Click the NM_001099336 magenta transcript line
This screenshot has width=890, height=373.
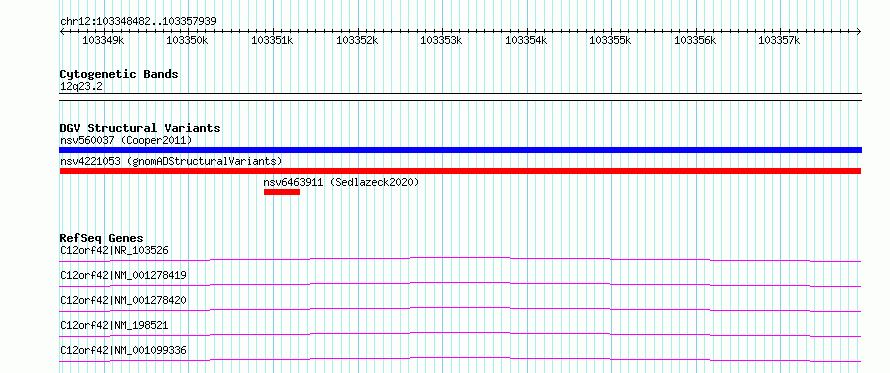[x=460, y=359]
